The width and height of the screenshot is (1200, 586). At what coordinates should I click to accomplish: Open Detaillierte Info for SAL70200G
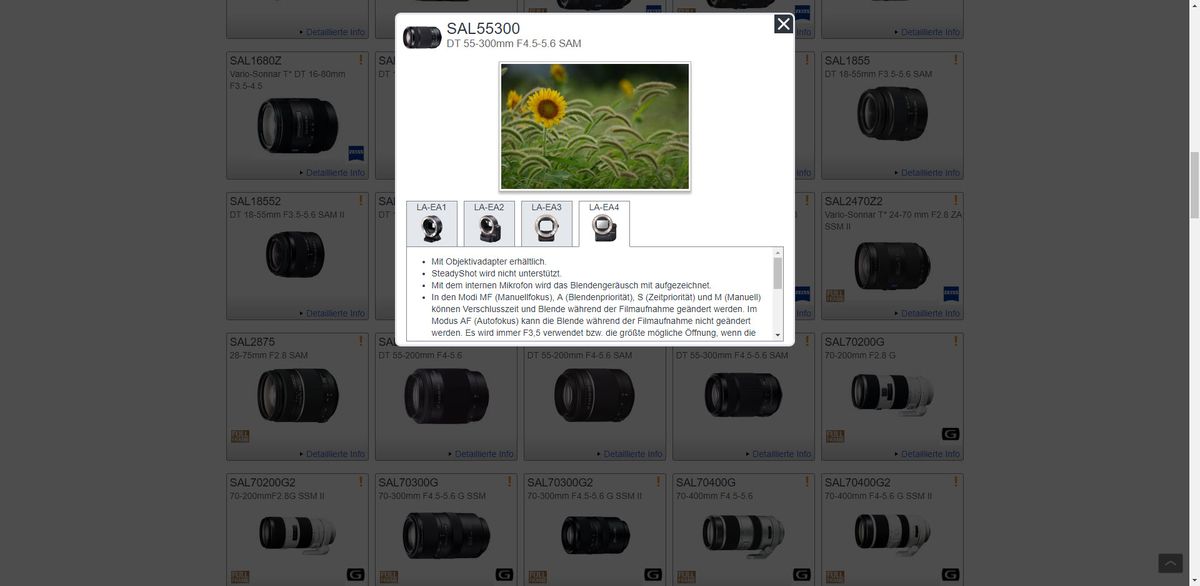(930, 454)
